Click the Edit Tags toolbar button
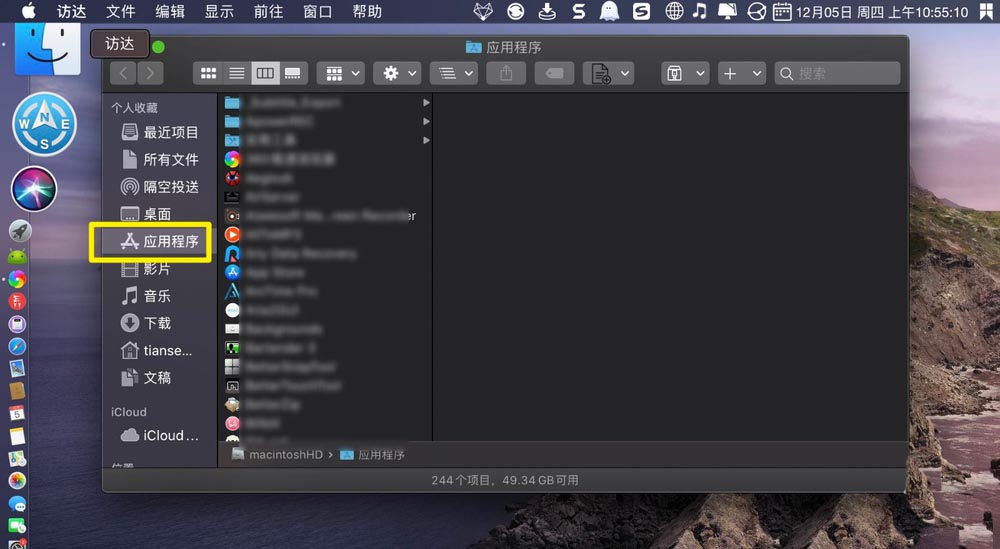Viewport: 1000px width, 549px height. pyautogui.click(x=554, y=73)
